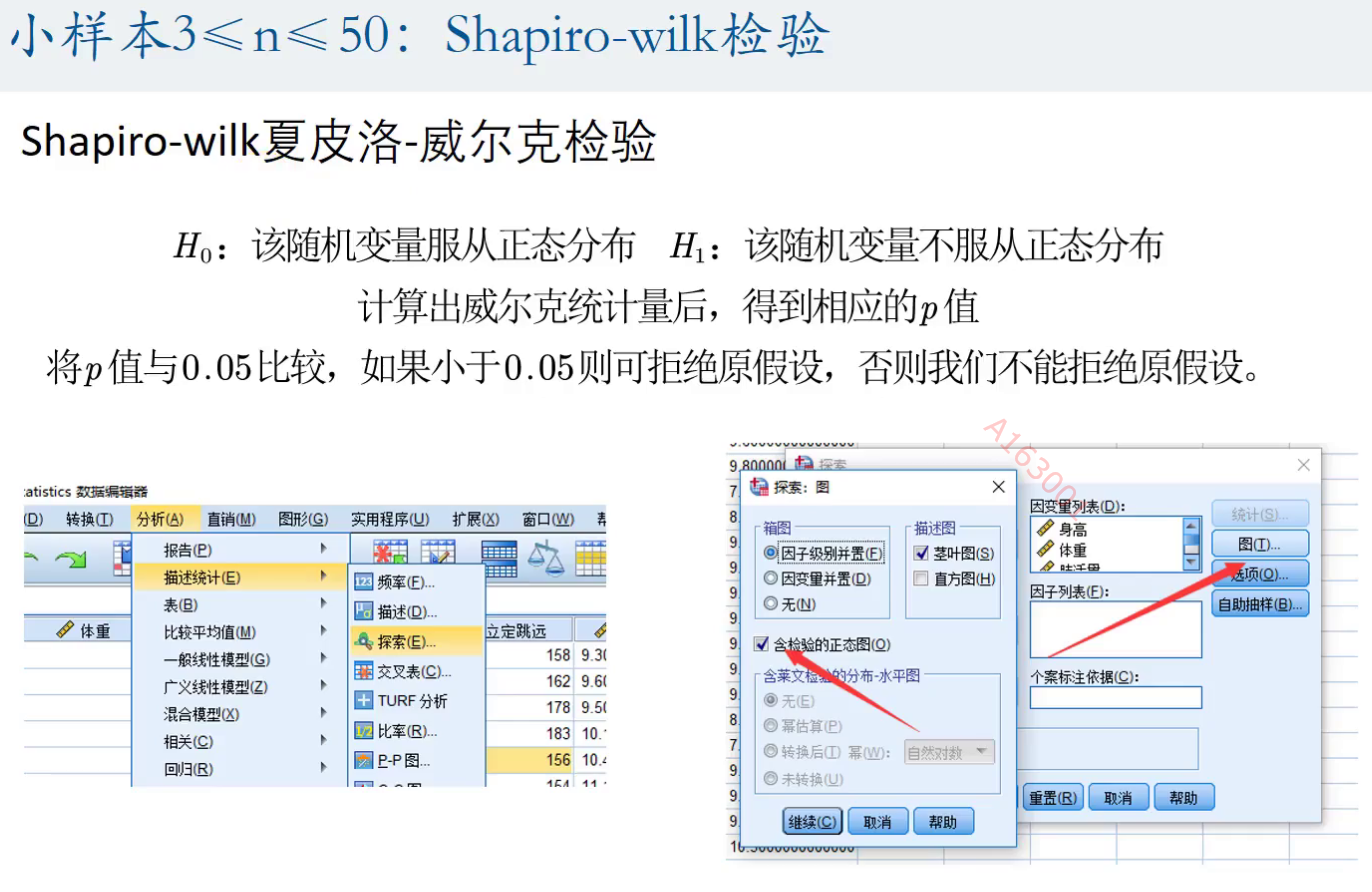Image resolution: width=1372 pixels, height=892 pixels.
Task: Click the 探索(E) explore icon in submenu
Action: tap(364, 641)
